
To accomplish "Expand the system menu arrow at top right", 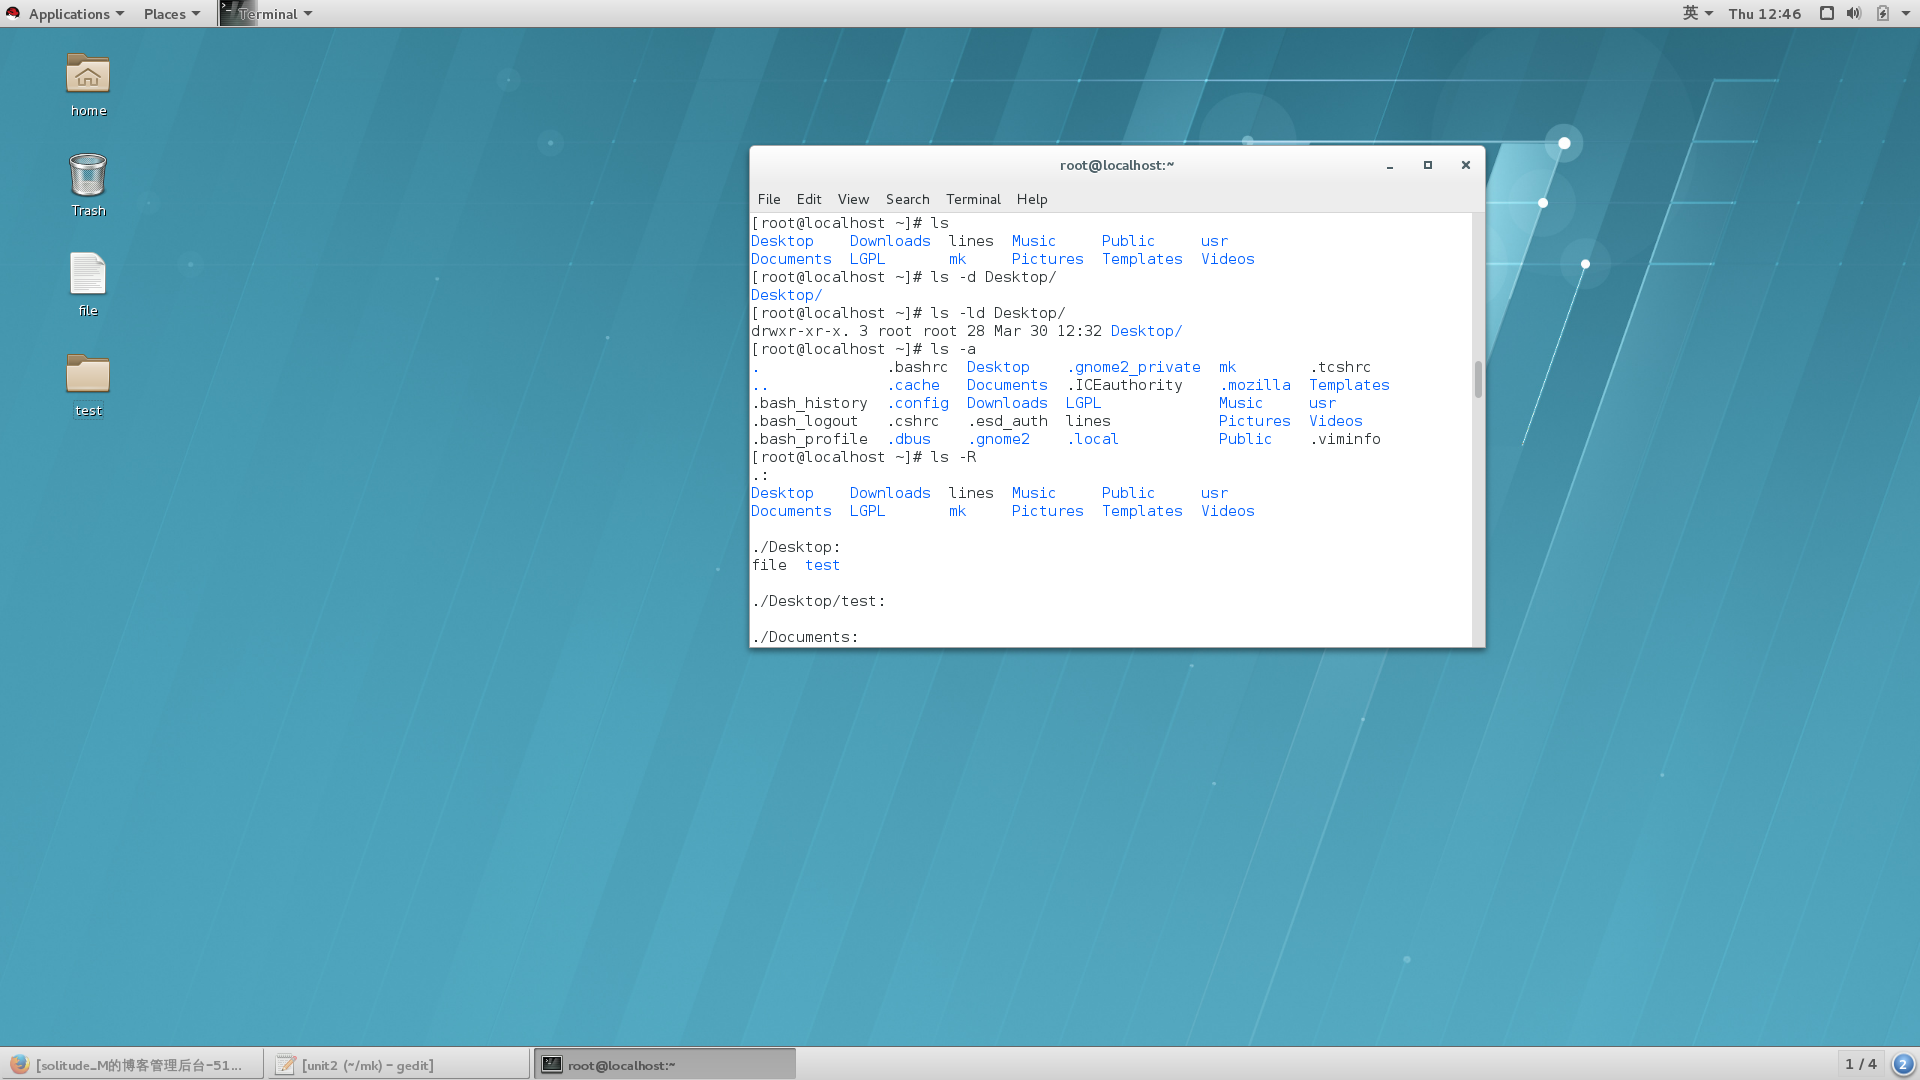I will (x=1906, y=13).
